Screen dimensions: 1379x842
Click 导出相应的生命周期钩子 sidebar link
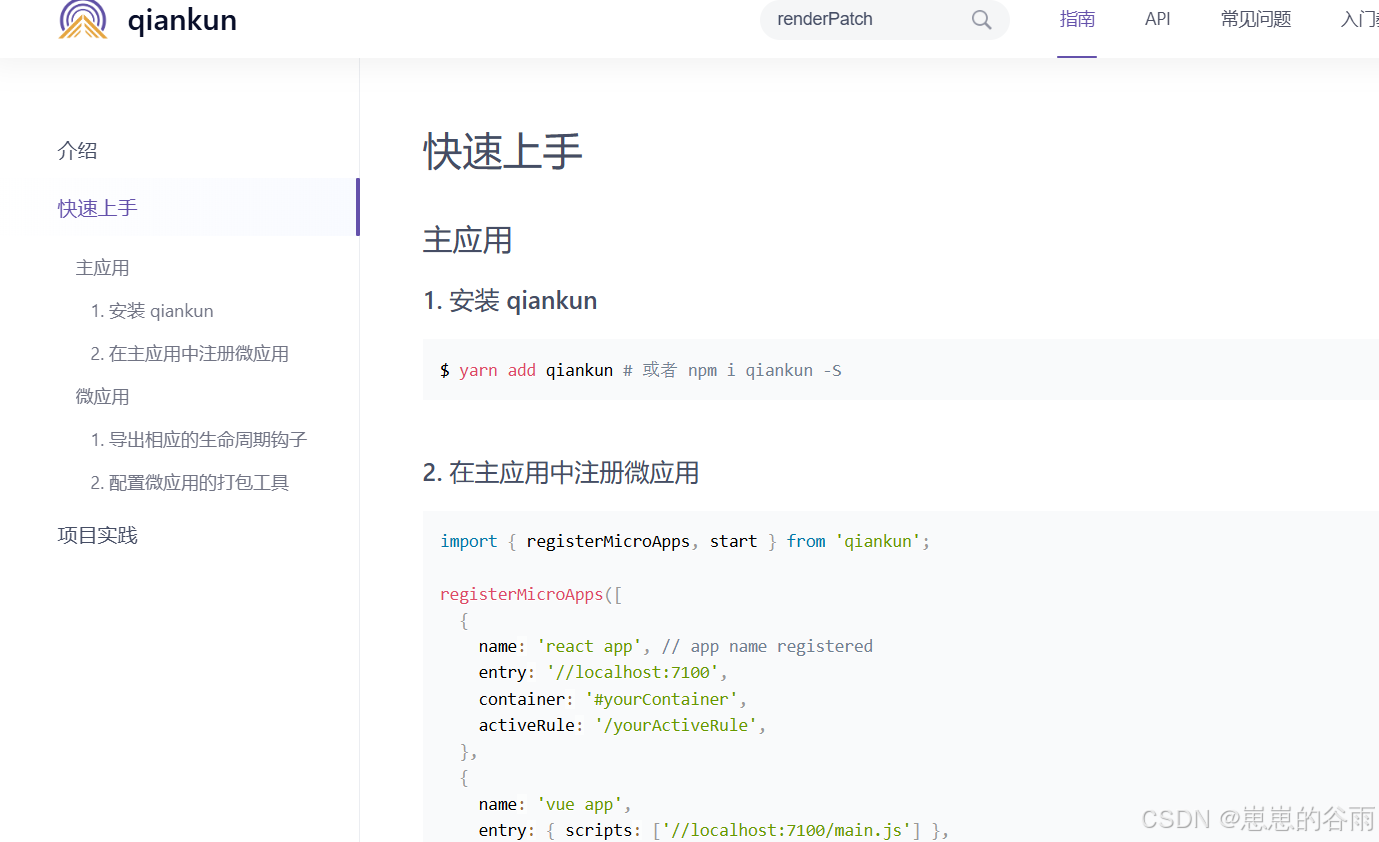(x=199, y=439)
